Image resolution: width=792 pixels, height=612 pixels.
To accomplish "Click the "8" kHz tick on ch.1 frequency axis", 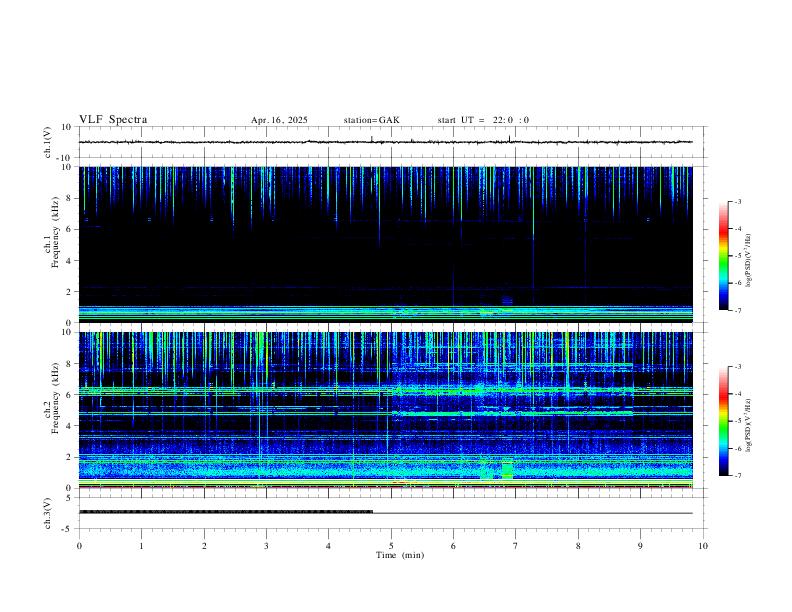I will coord(69,198).
